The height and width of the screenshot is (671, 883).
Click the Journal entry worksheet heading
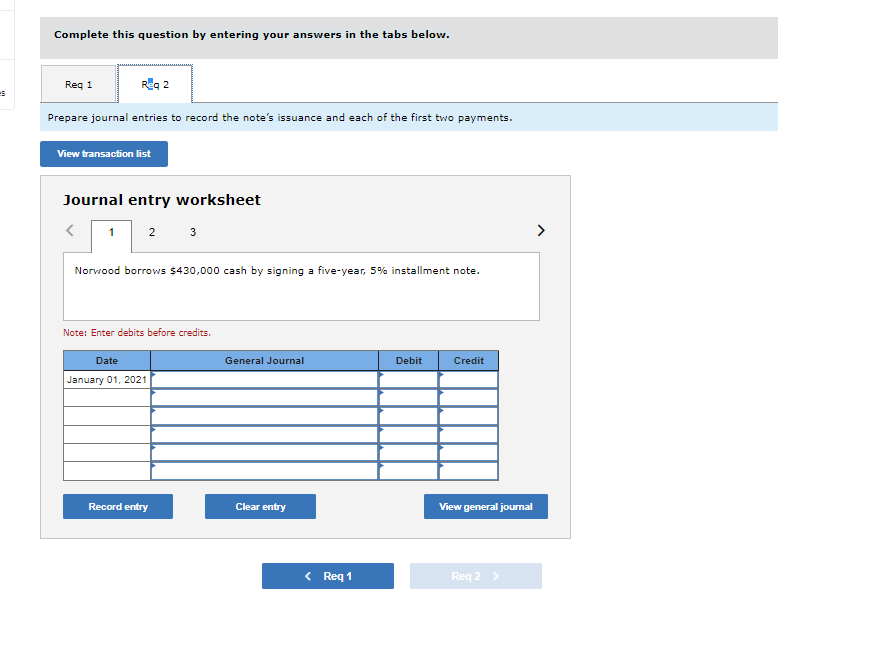[162, 200]
